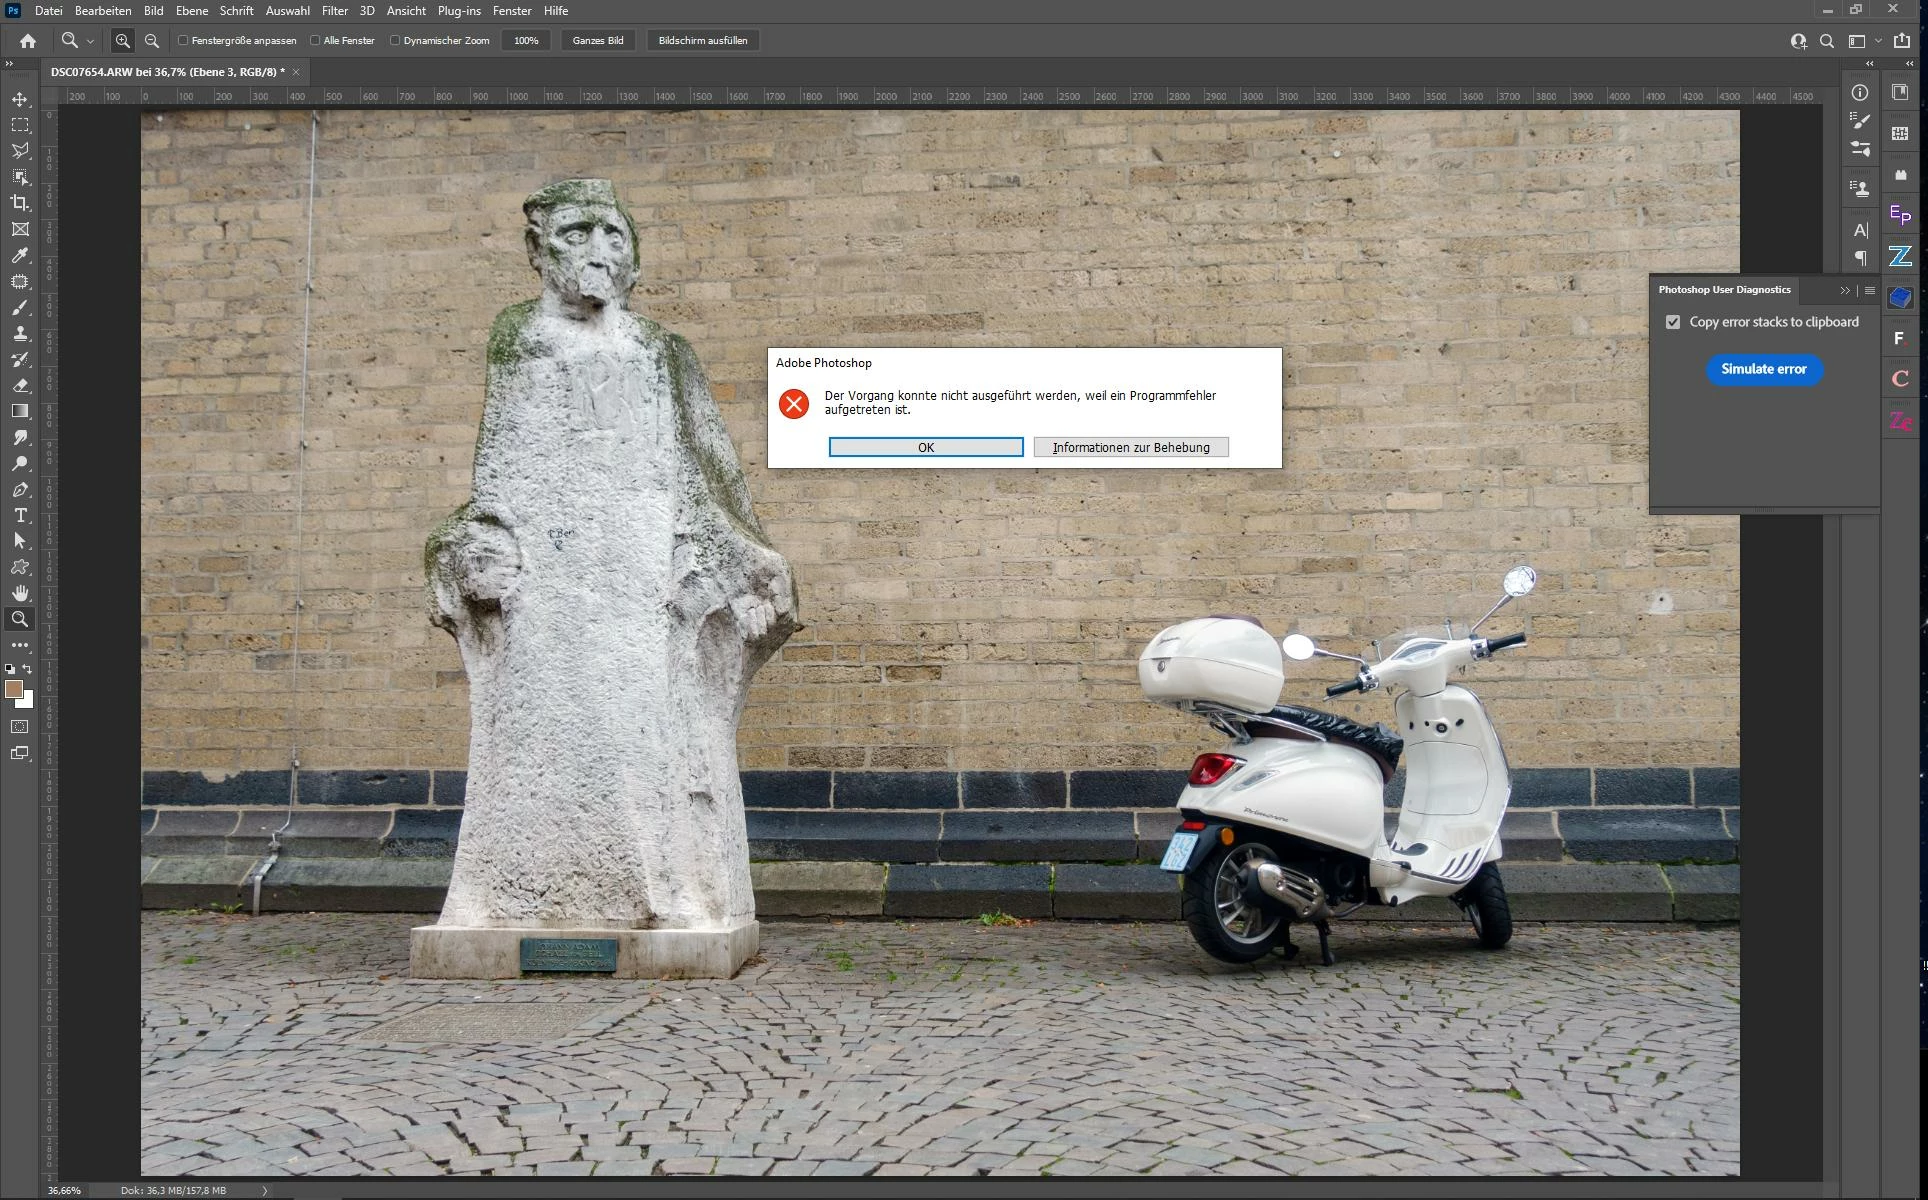Screen dimensions: 1928x1200
Task: Click OK in the error dialog
Action: coord(925,447)
